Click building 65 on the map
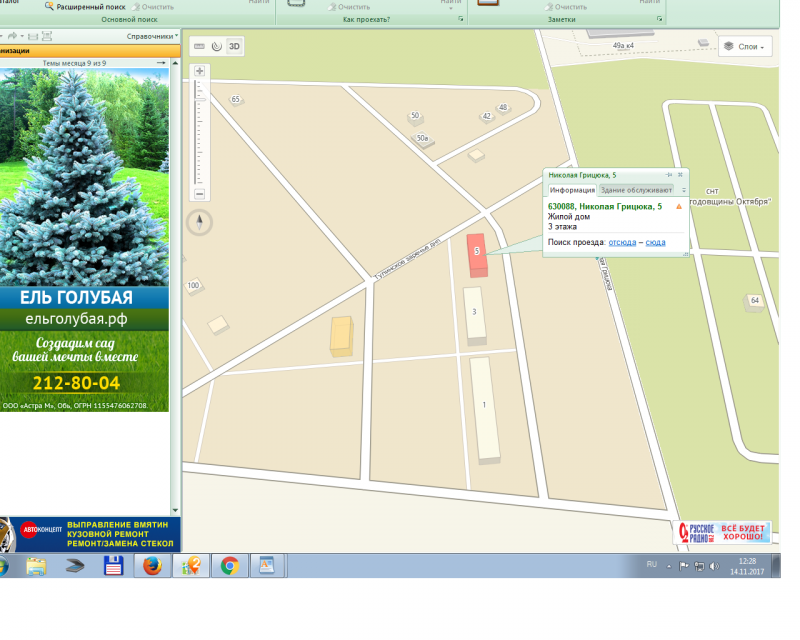The image size is (800, 640). point(236,100)
